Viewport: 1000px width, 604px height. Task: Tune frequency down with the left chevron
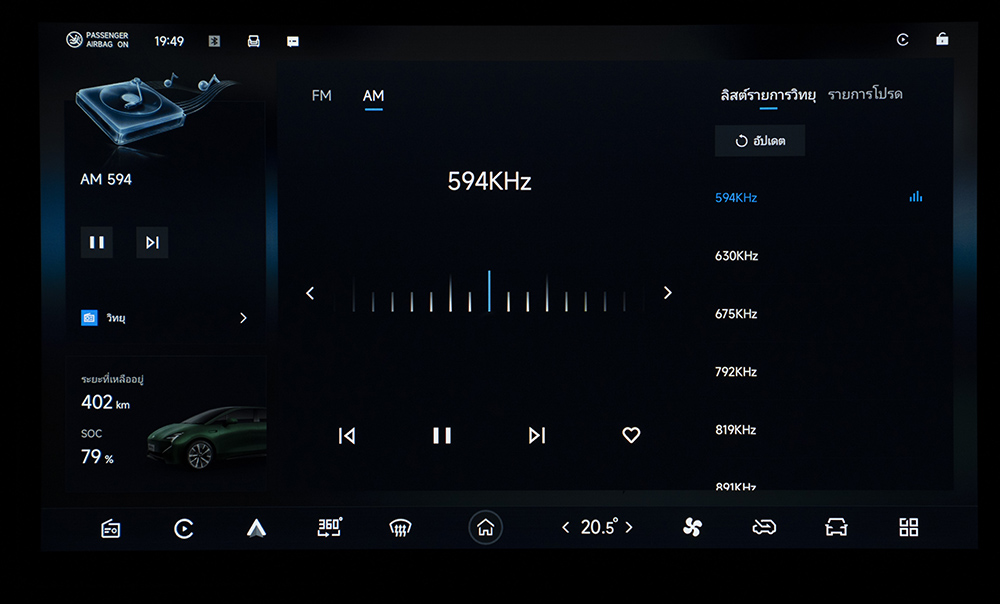310,293
